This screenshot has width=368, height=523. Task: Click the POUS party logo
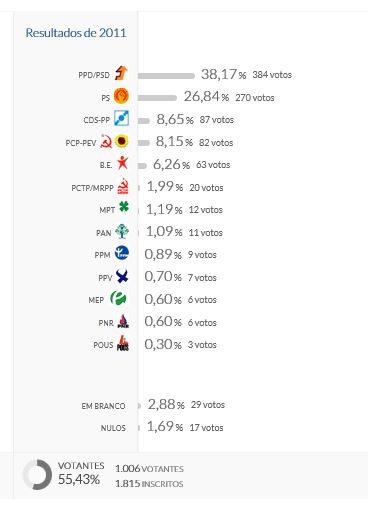pyautogui.click(x=123, y=344)
